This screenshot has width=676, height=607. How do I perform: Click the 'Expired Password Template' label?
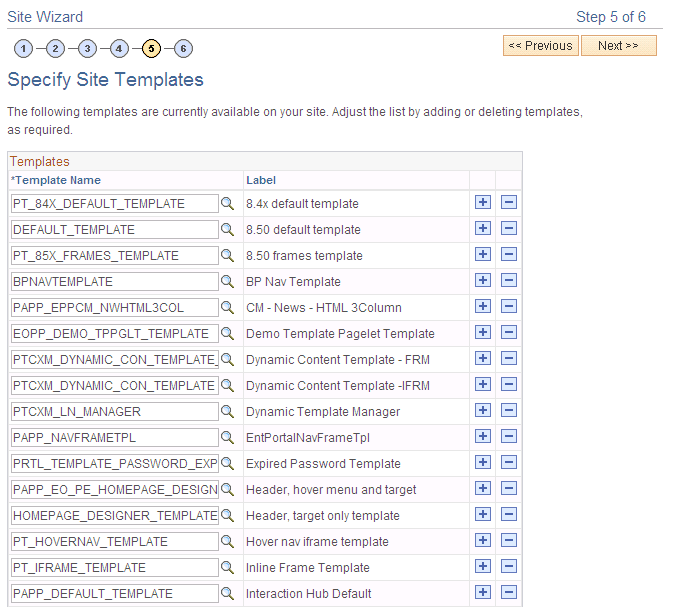(323, 463)
